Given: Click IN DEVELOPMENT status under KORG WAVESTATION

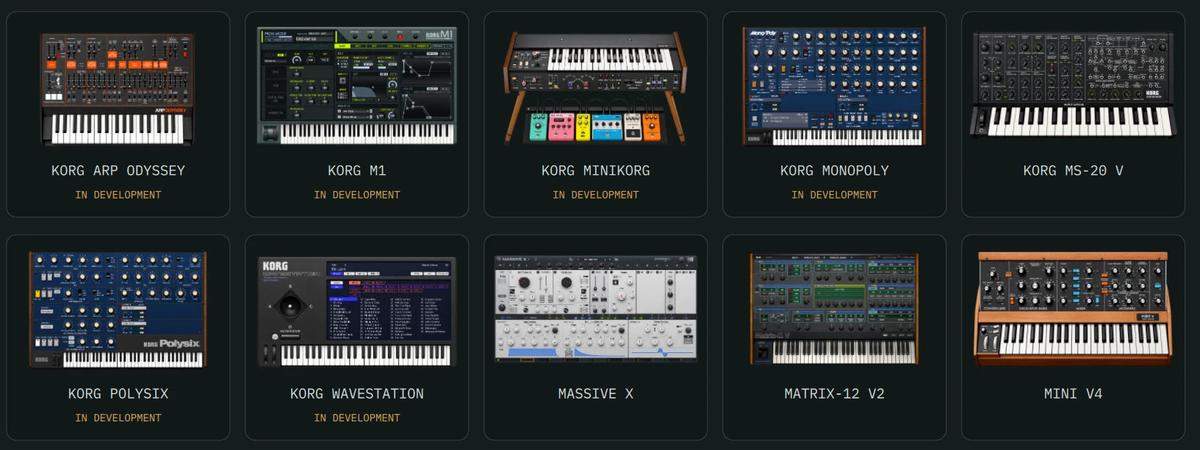Looking at the screenshot, I should tap(357, 418).
